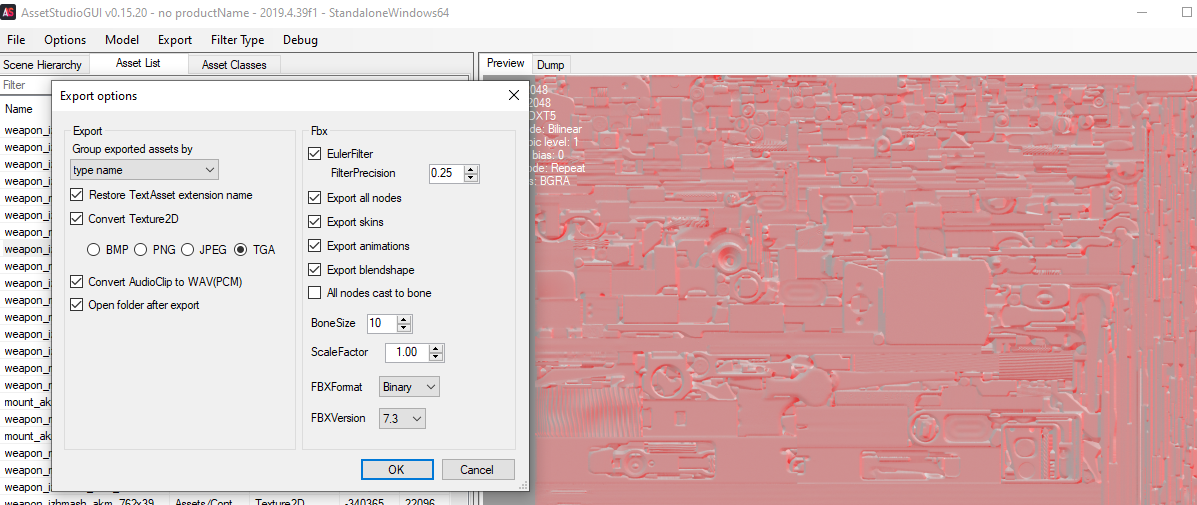
Task: Open the Model menu
Action: click(x=122, y=40)
